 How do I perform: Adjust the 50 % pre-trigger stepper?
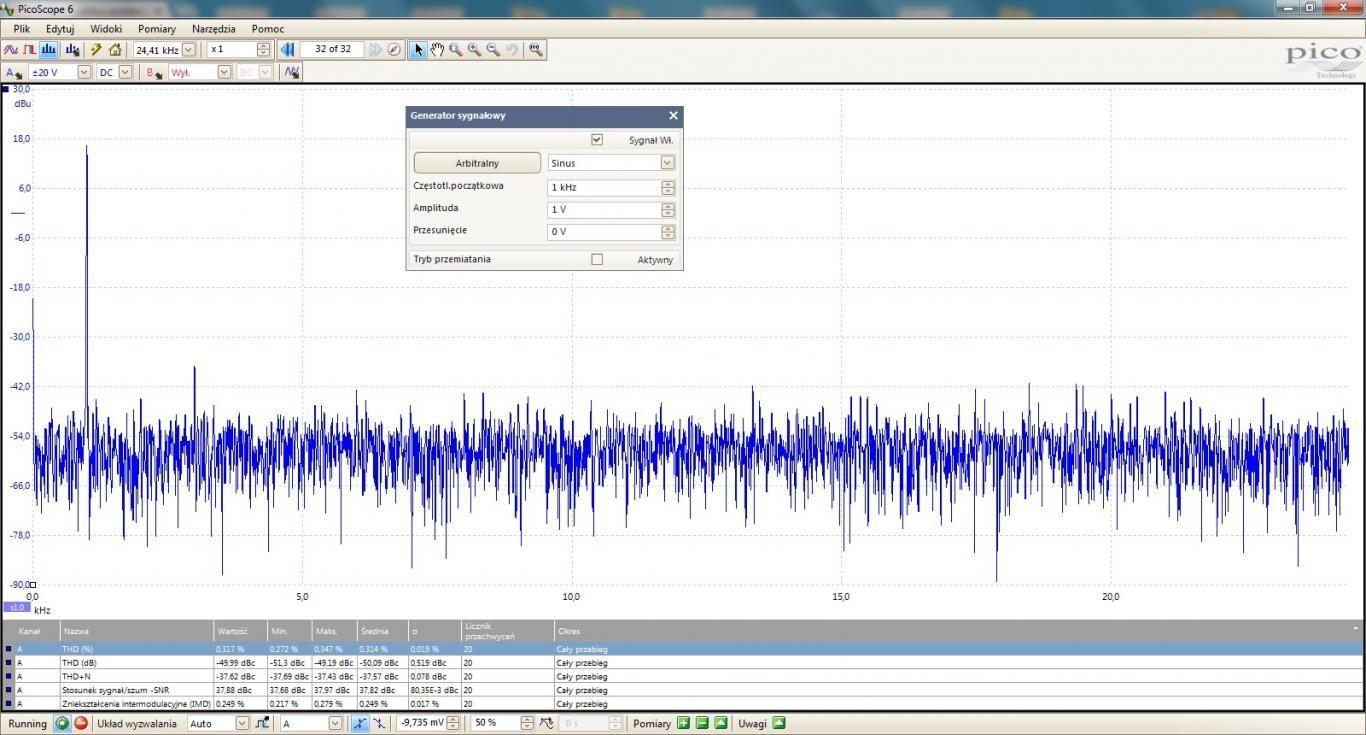tap(527, 723)
